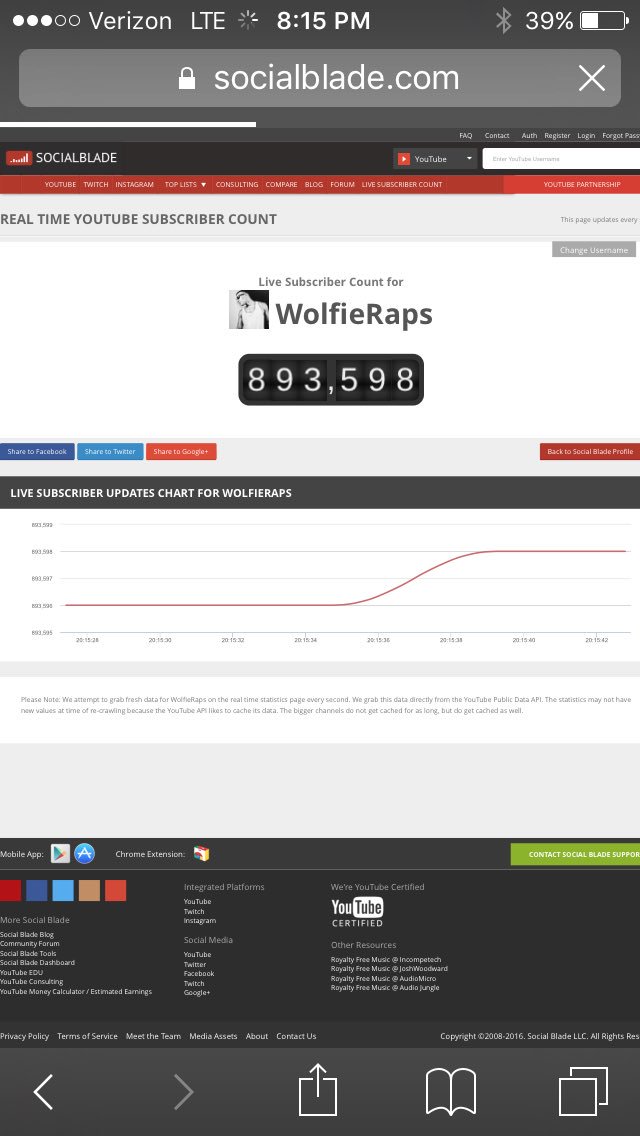Click Google+ under Social Media
The width and height of the screenshot is (640, 1136).
click(x=197, y=993)
